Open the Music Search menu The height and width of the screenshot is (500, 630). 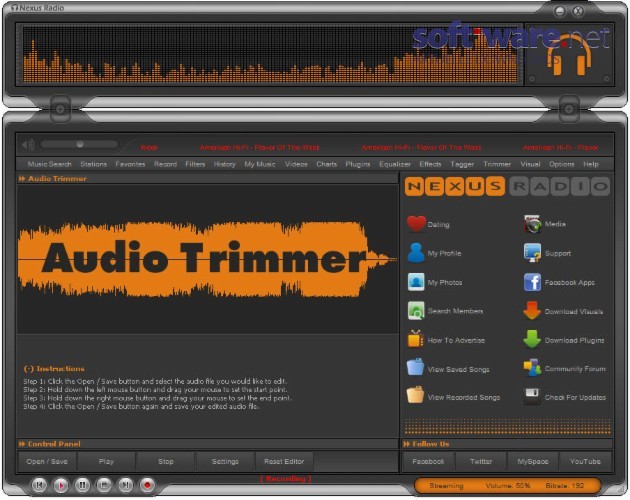[x=49, y=164]
